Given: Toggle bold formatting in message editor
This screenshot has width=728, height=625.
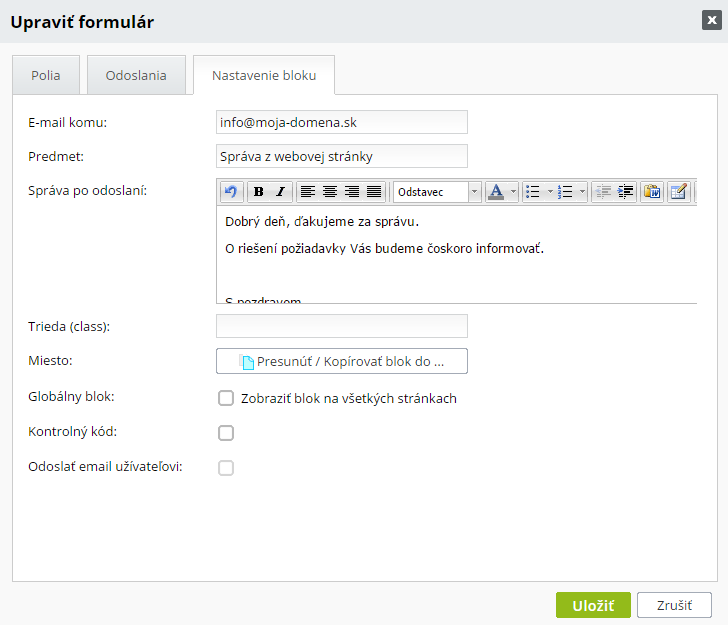Looking at the screenshot, I should coord(259,192).
